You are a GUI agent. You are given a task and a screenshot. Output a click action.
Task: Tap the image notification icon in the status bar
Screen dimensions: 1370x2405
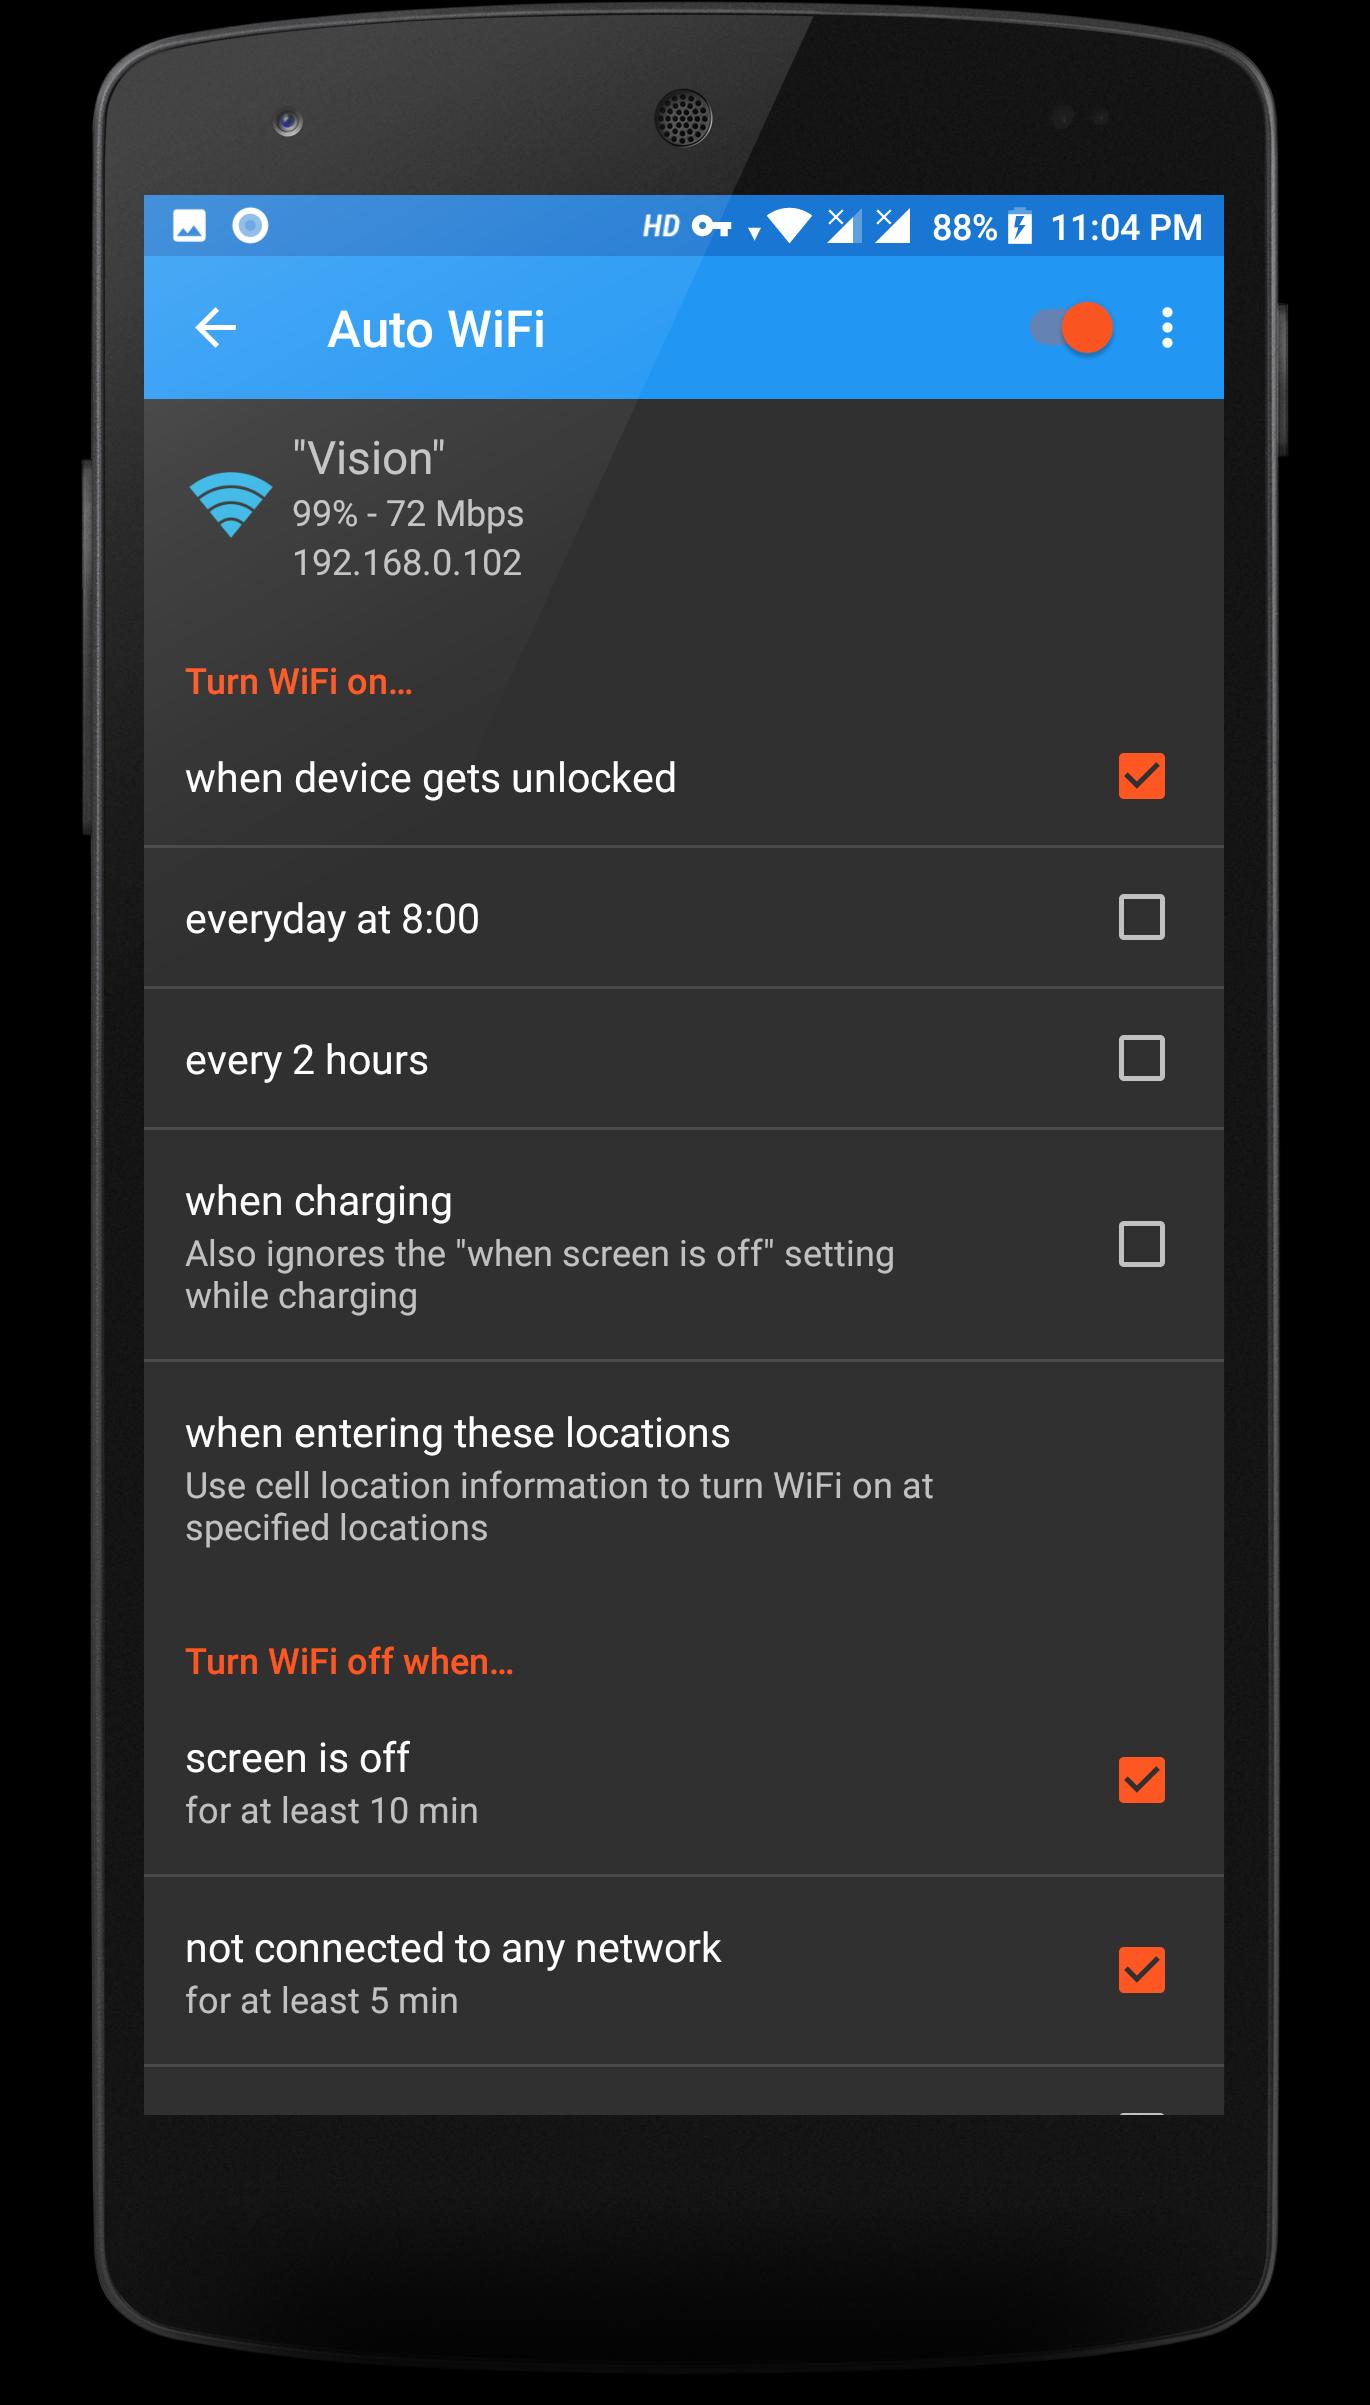pyautogui.click(x=189, y=226)
